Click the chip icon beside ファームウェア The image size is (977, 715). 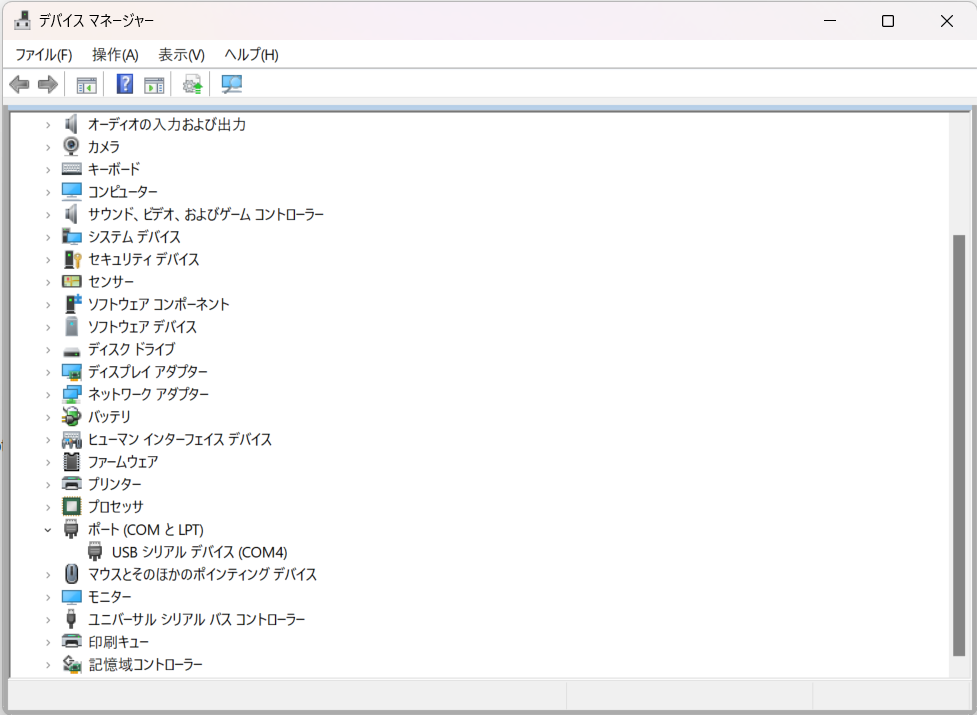(72, 462)
